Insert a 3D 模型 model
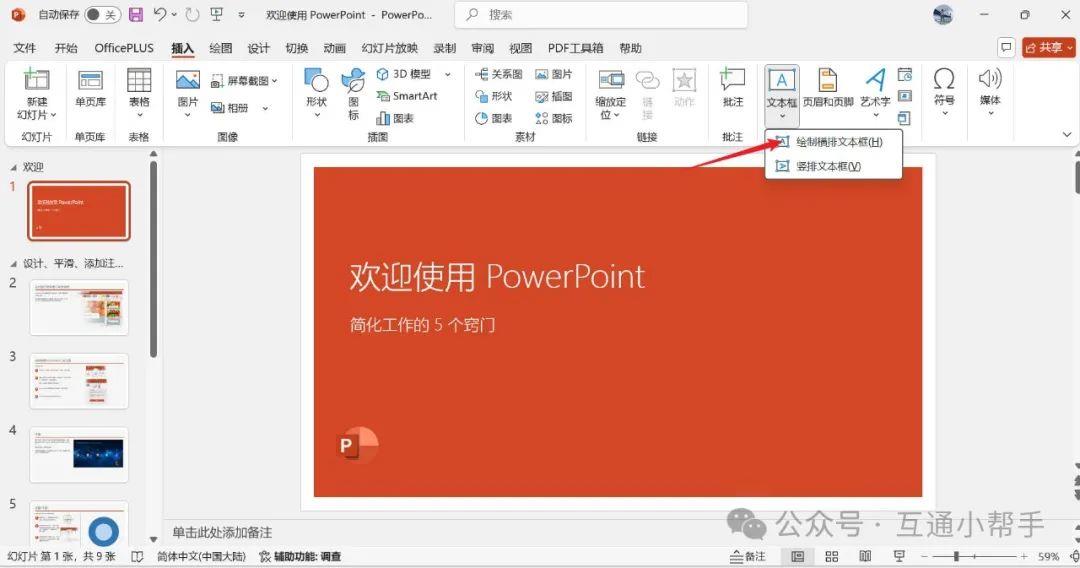The height and width of the screenshot is (568, 1080). [x=404, y=74]
